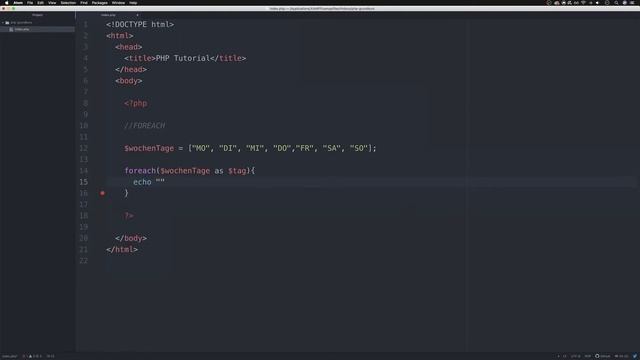Click line number 15 in the gutter
Screen dimensions: 640x360
pos(84,182)
